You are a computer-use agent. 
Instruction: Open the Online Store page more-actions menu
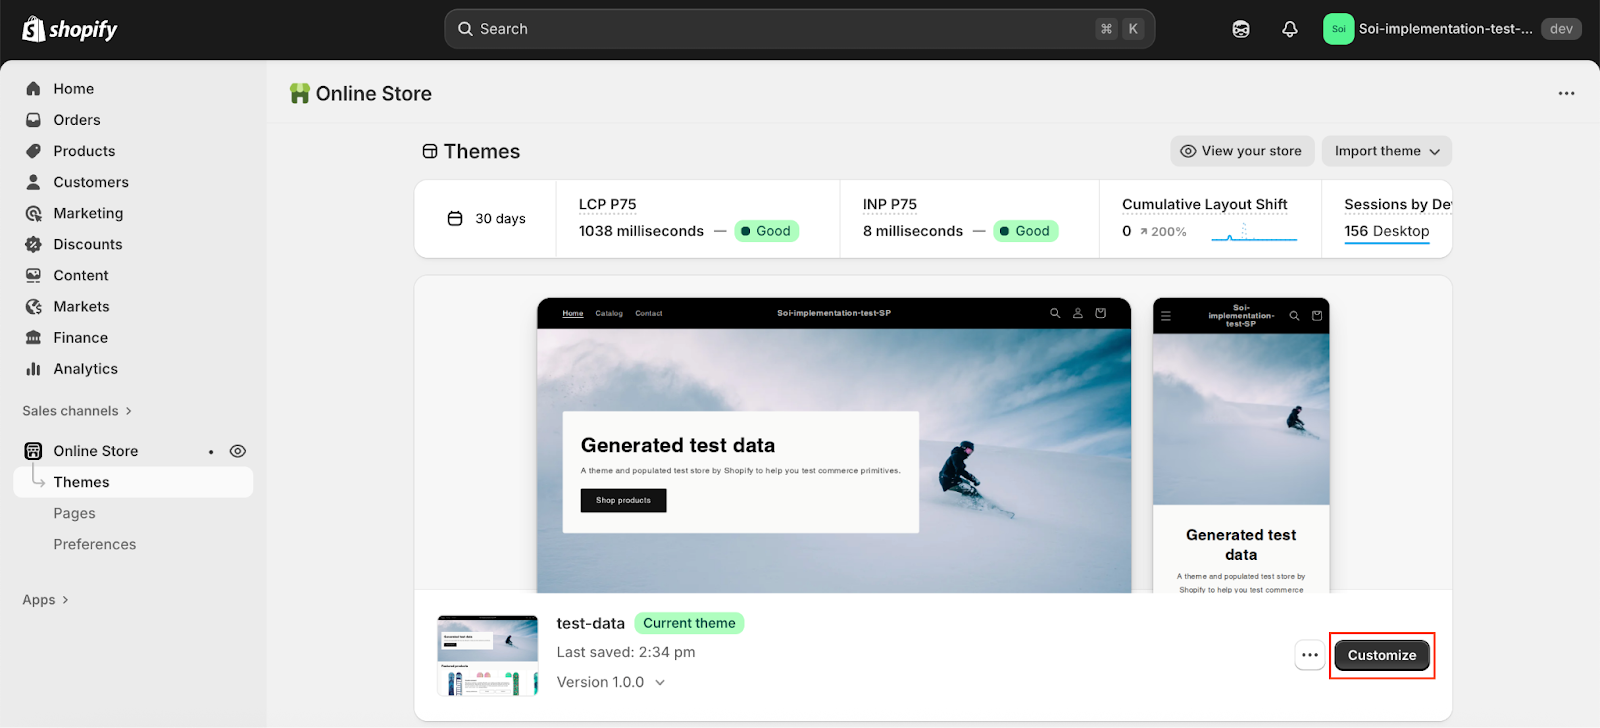point(1566,93)
